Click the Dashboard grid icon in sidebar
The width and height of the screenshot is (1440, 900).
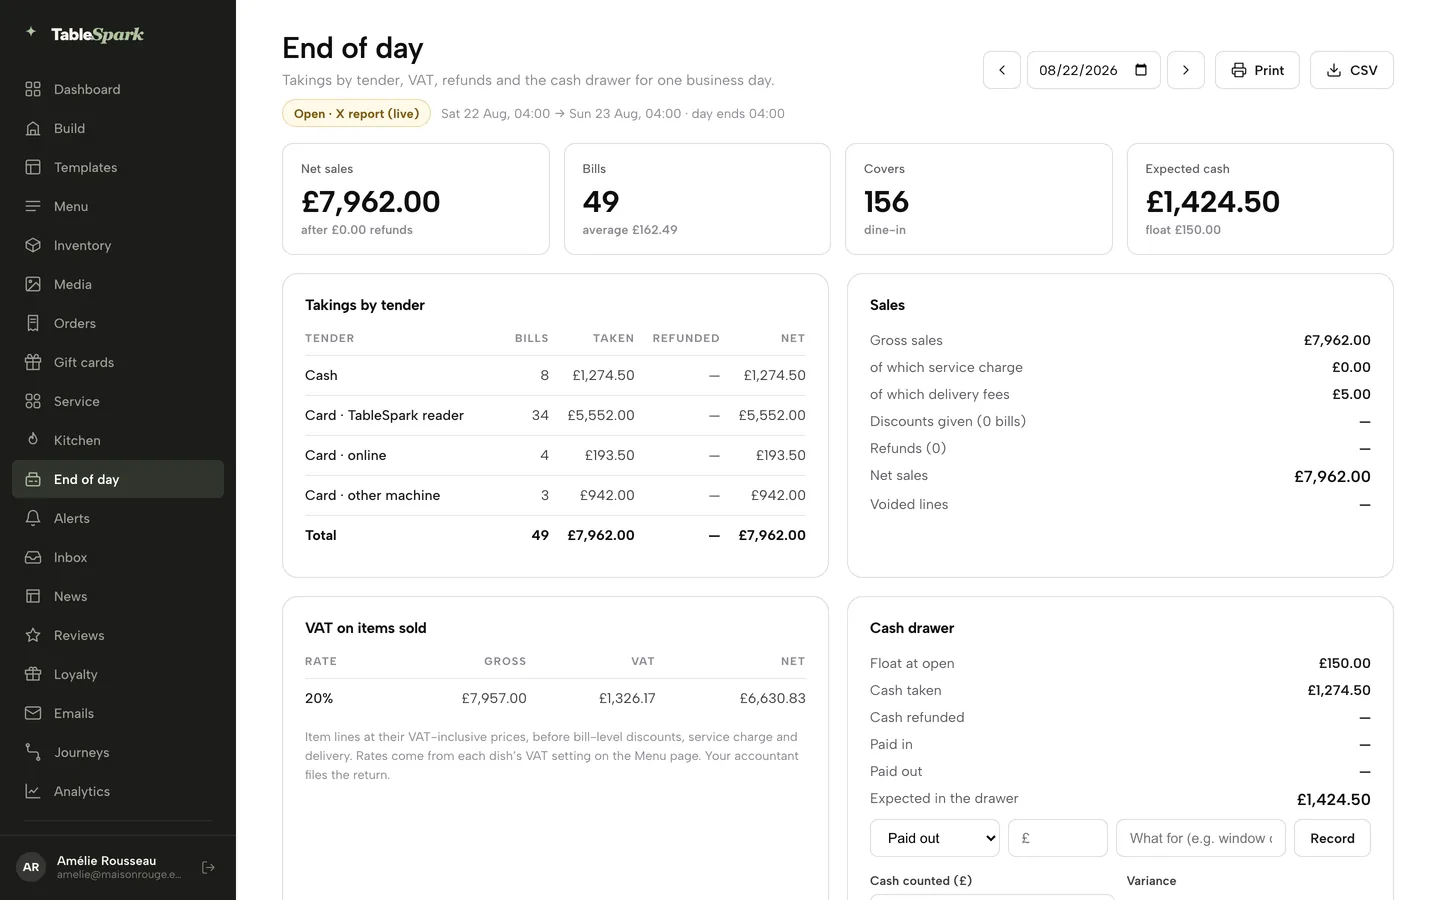coord(33,89)
